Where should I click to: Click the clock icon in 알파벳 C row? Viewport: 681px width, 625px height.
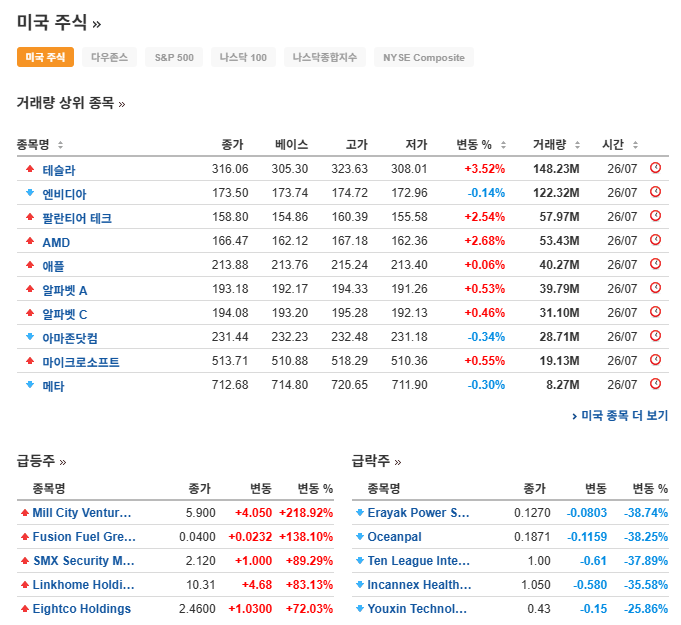[x=655, y=312]
